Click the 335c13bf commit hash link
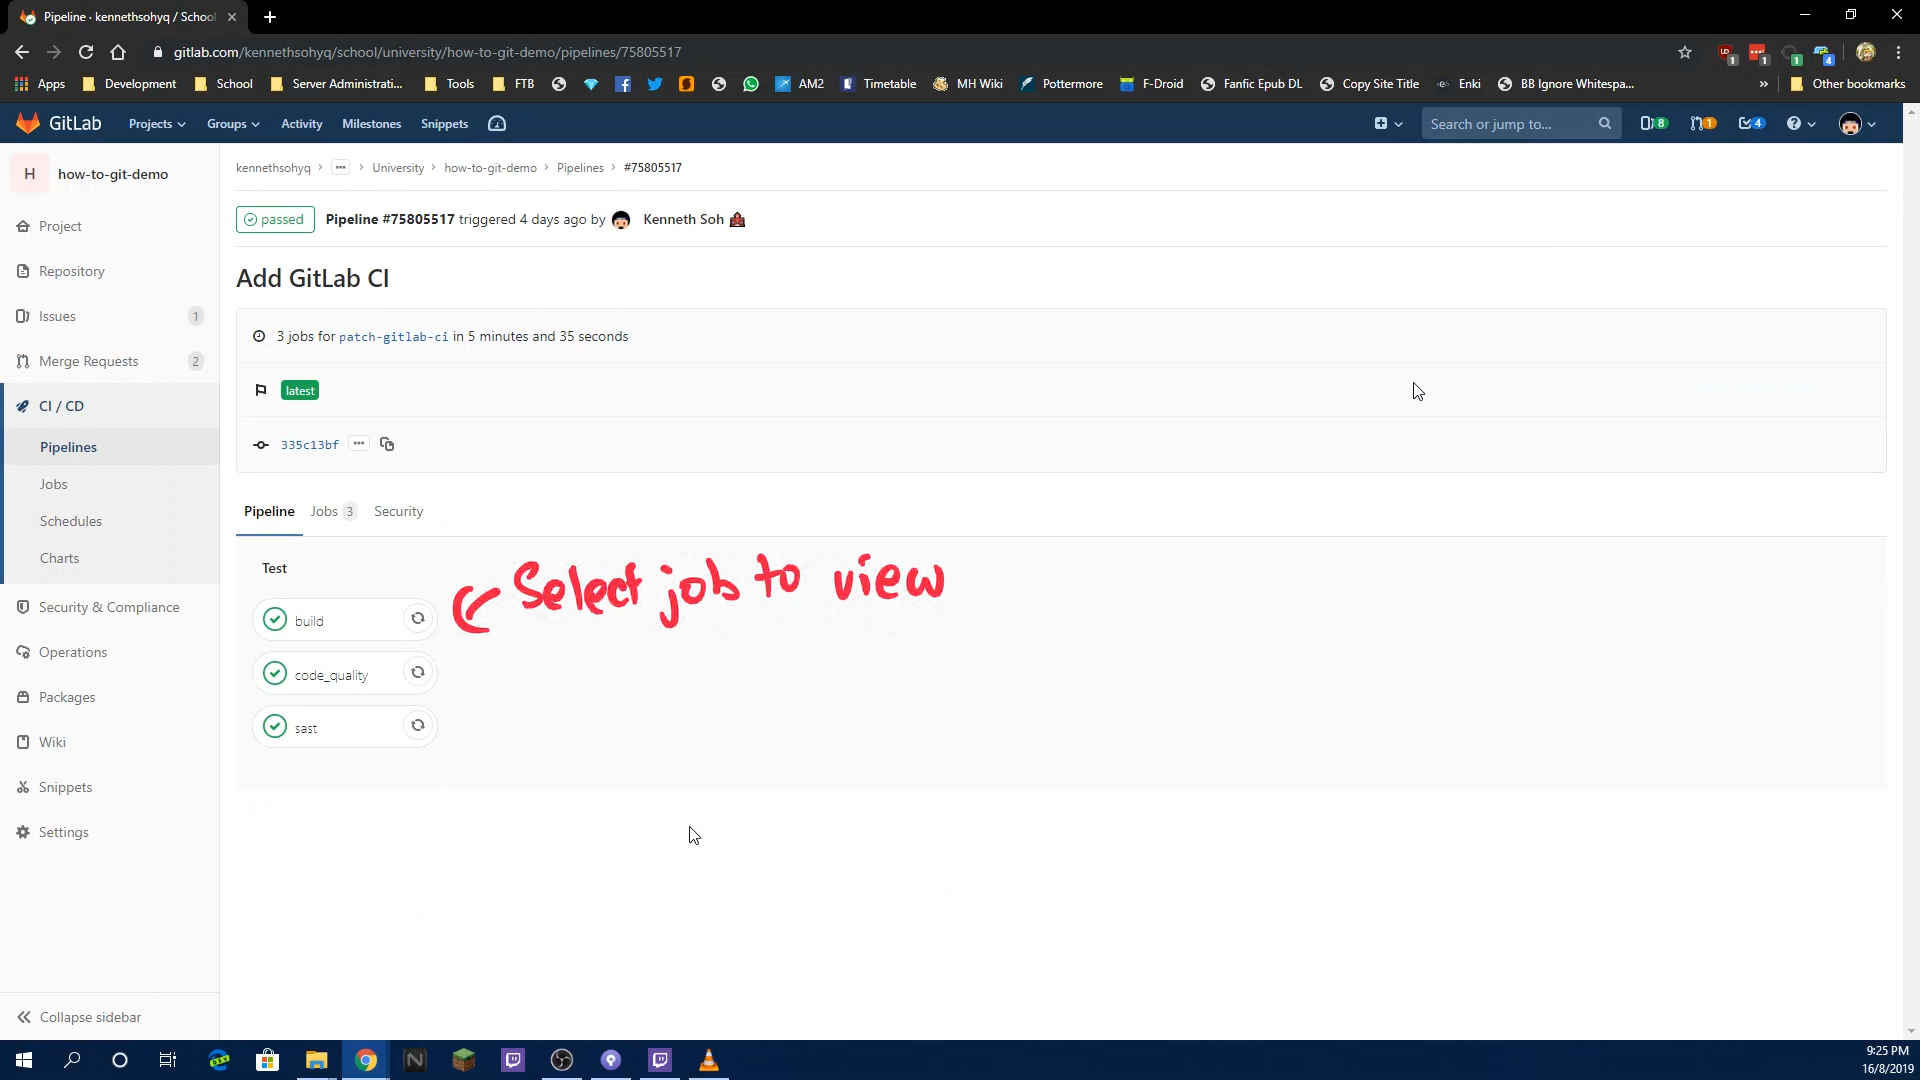1920x1080 pixels. (x=309, y=444)
